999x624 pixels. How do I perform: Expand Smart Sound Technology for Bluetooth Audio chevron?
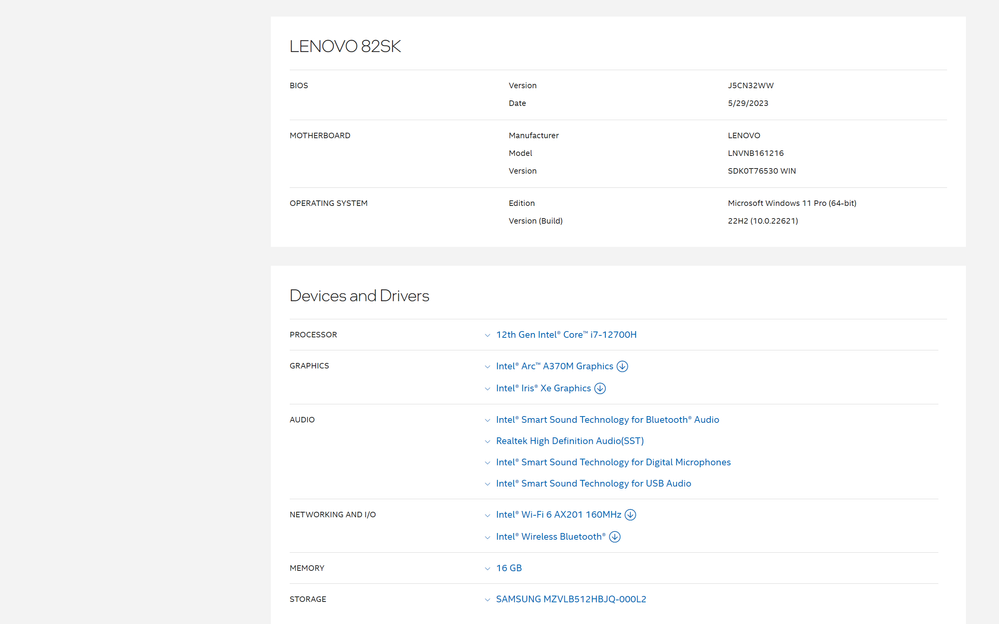(x=487, y=420)
